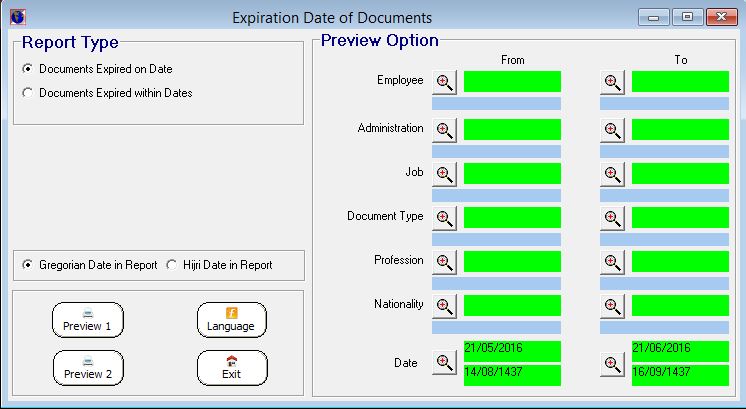This screenshot has height=409, width=746.
Task: Click the Hijri To date 16/09/1437 field
Action: [680, 374]
